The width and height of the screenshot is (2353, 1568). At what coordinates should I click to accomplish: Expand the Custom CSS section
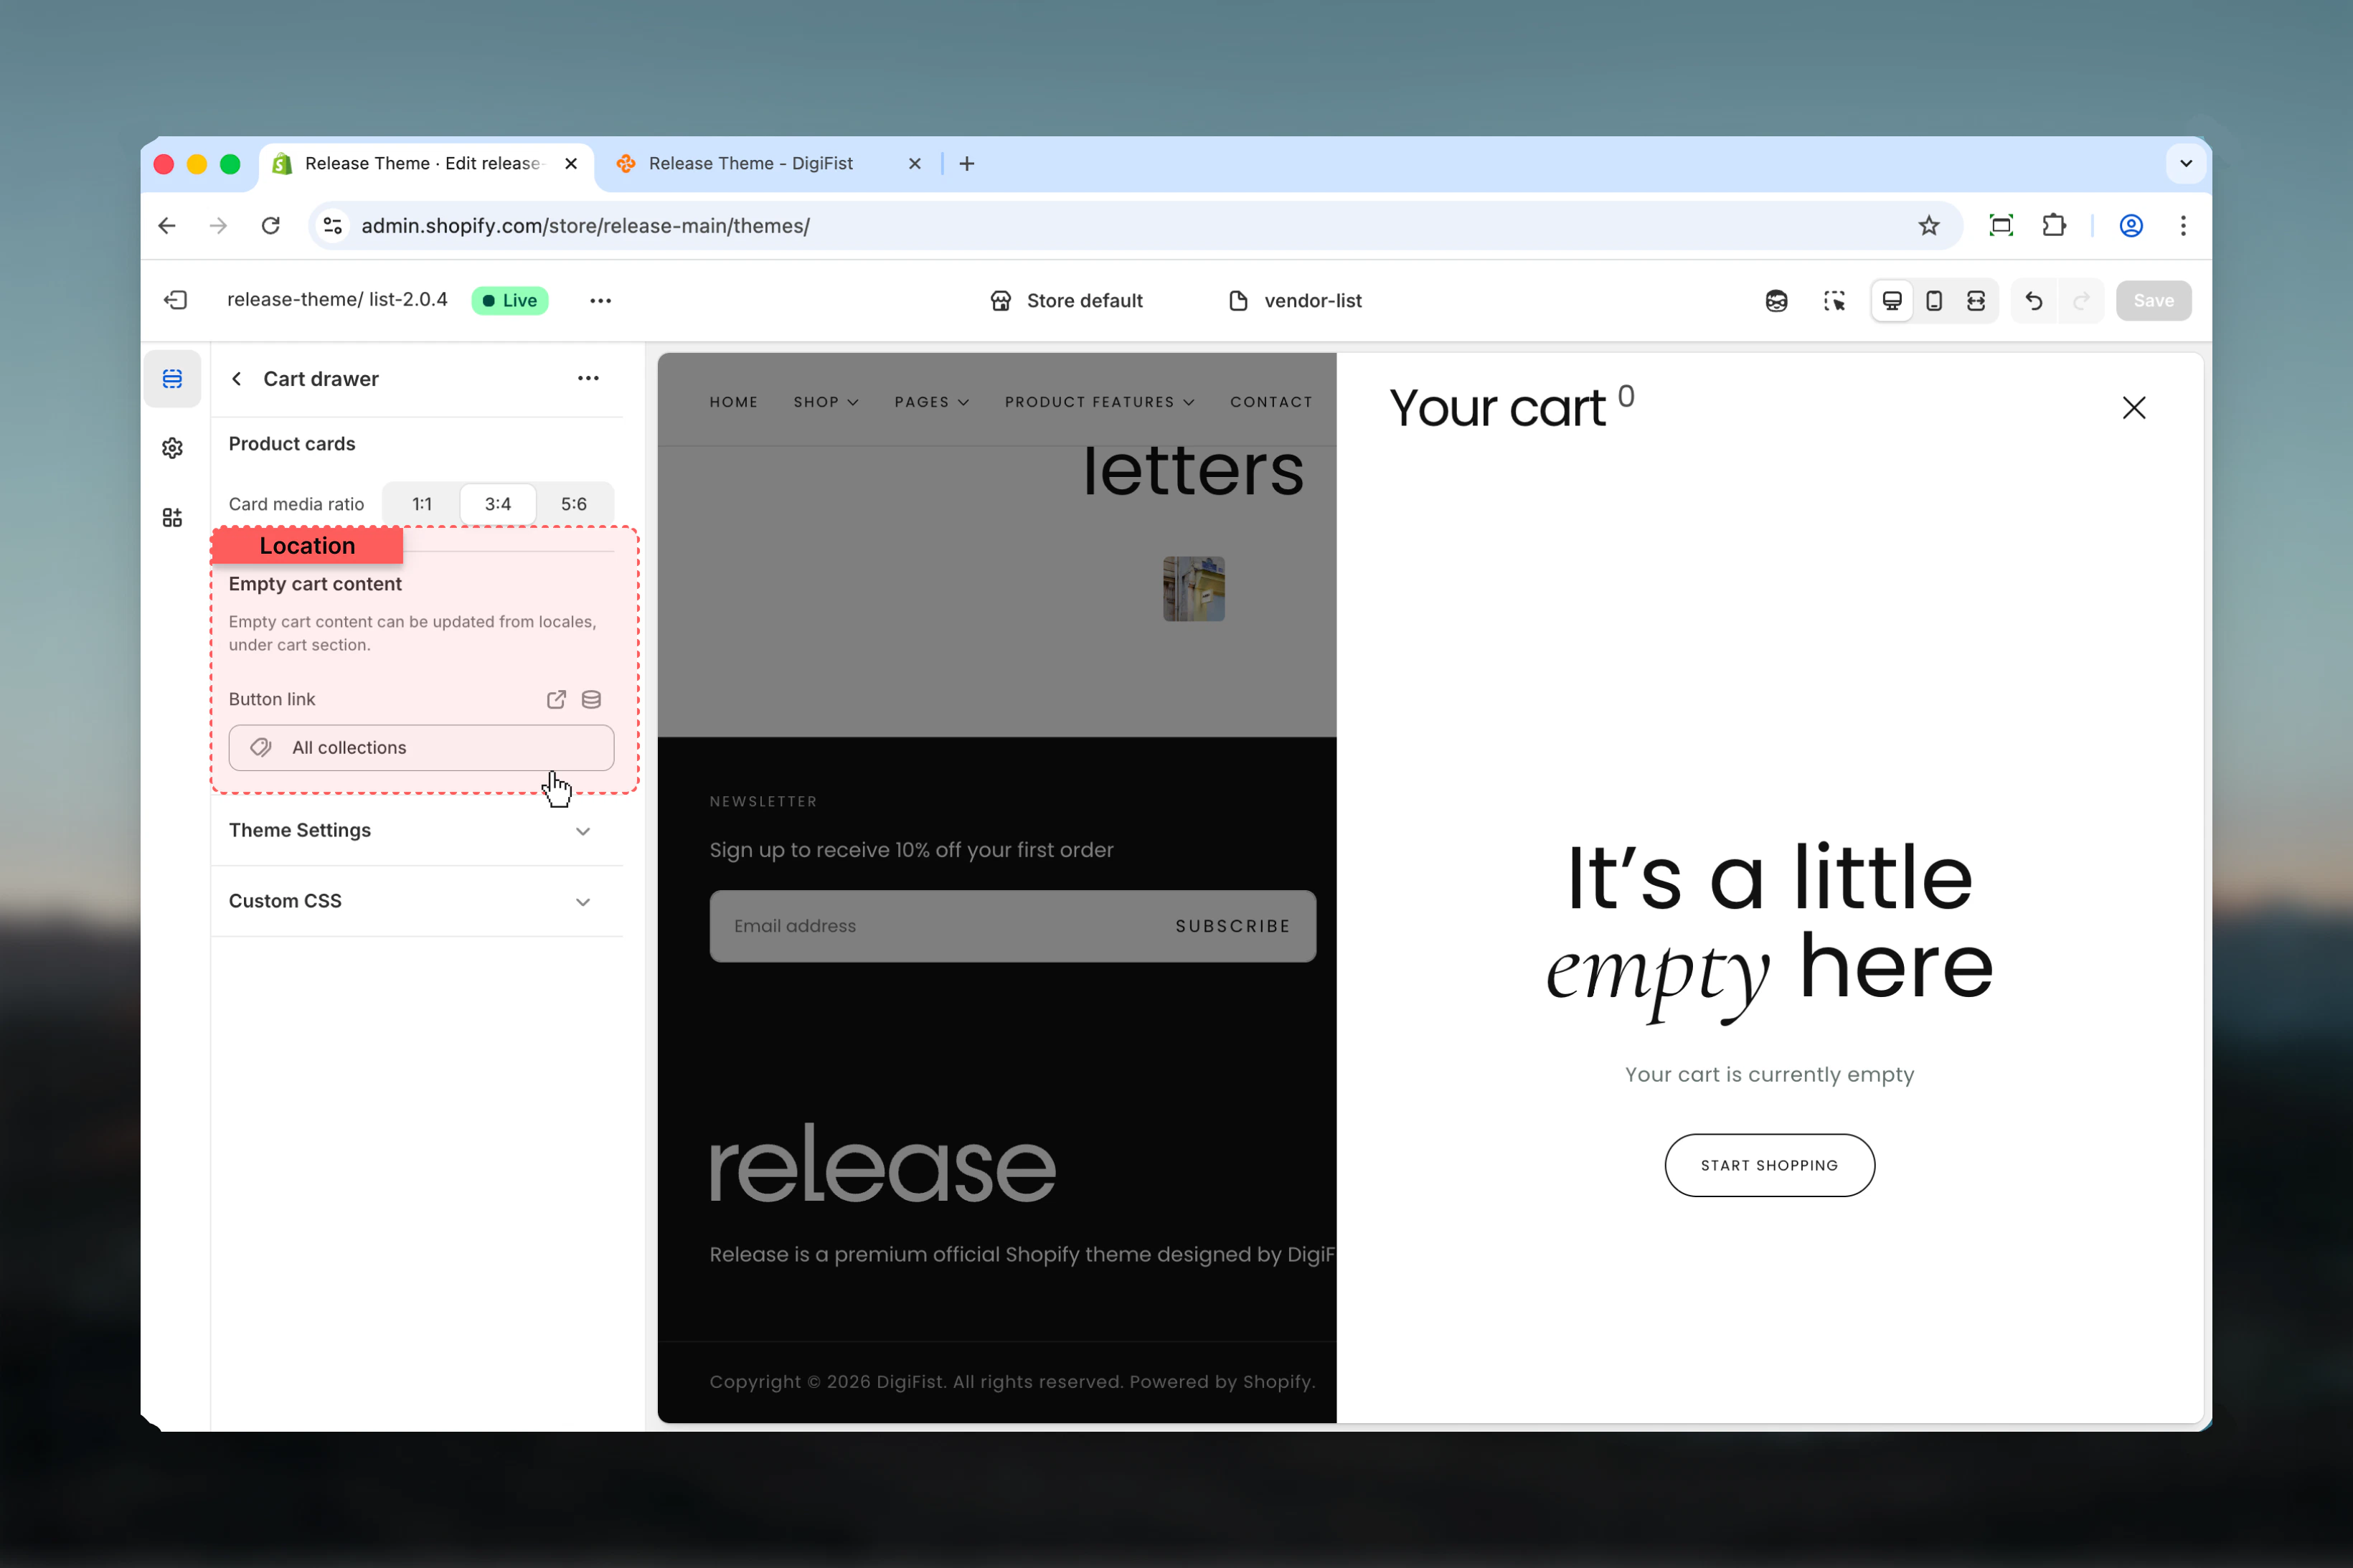[416, 901]
